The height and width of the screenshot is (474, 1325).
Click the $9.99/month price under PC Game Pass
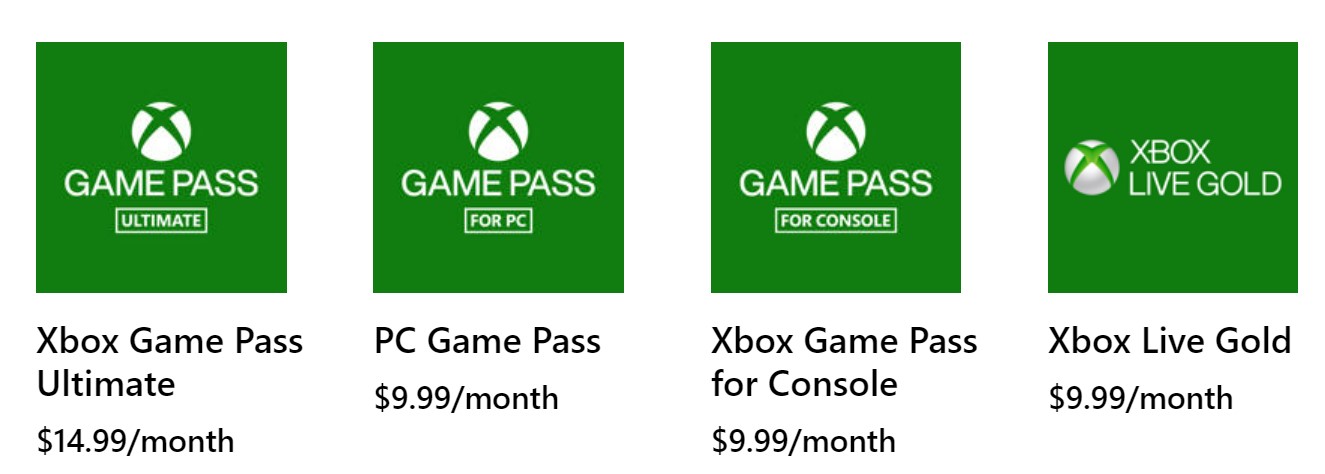point(466,398)
